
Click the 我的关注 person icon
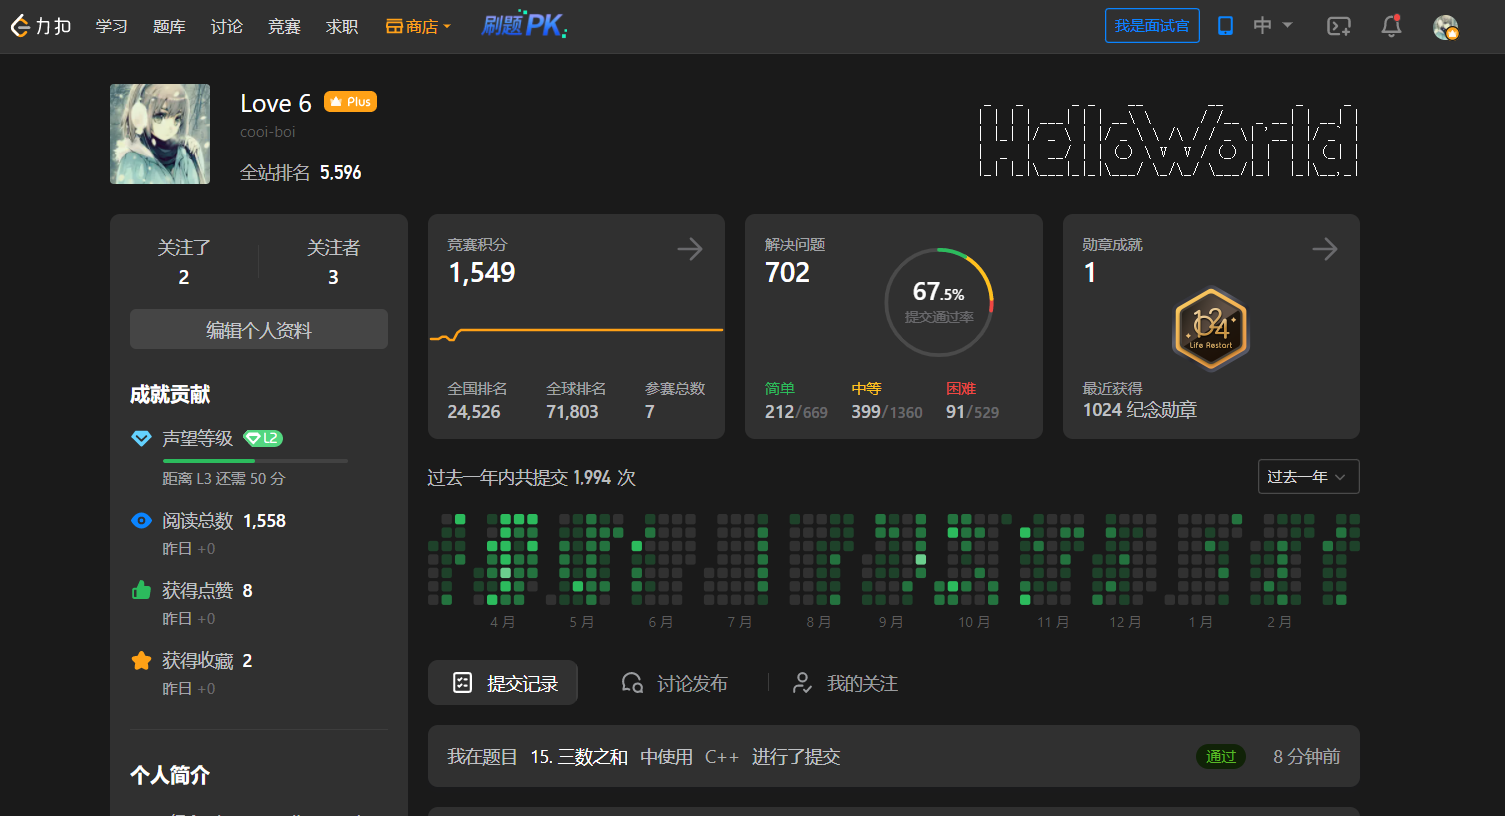coord(802,683)
